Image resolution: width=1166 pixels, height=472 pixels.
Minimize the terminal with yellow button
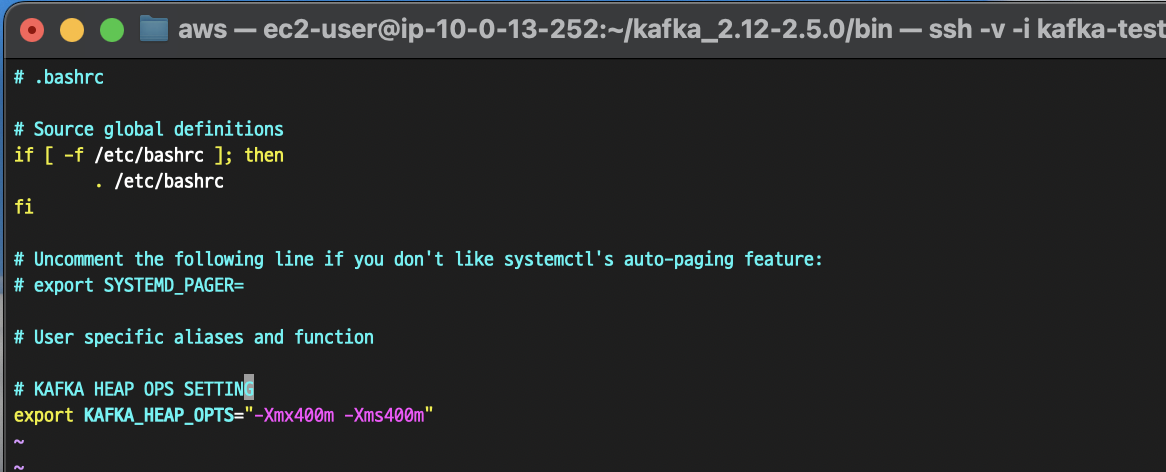coord(72,30)
